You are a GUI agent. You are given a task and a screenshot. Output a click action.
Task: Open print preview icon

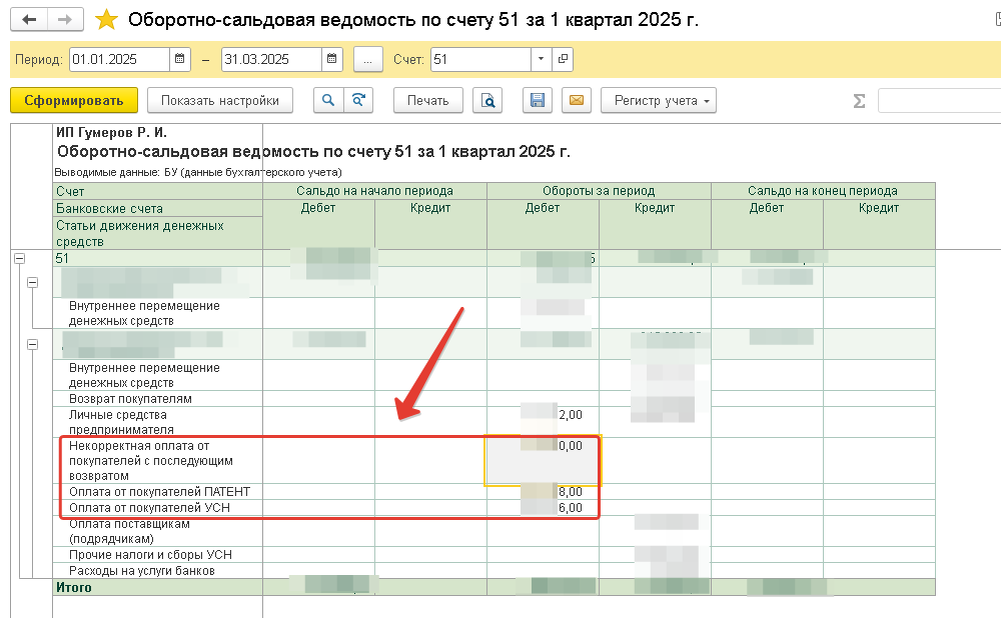488,100
